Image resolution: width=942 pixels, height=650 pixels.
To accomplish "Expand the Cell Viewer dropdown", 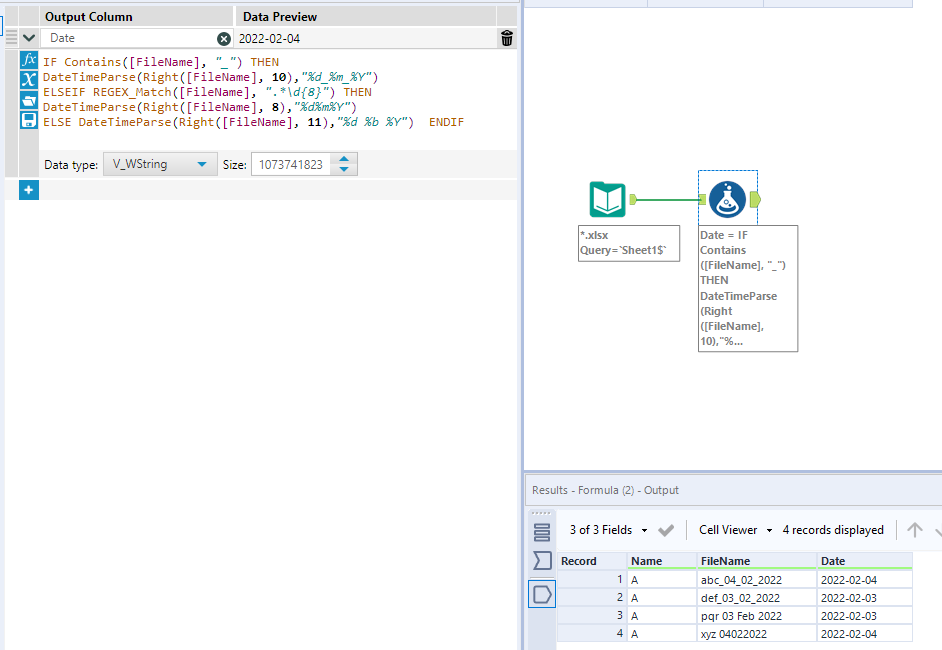I will pyautogui.click(x=733, y=529).
